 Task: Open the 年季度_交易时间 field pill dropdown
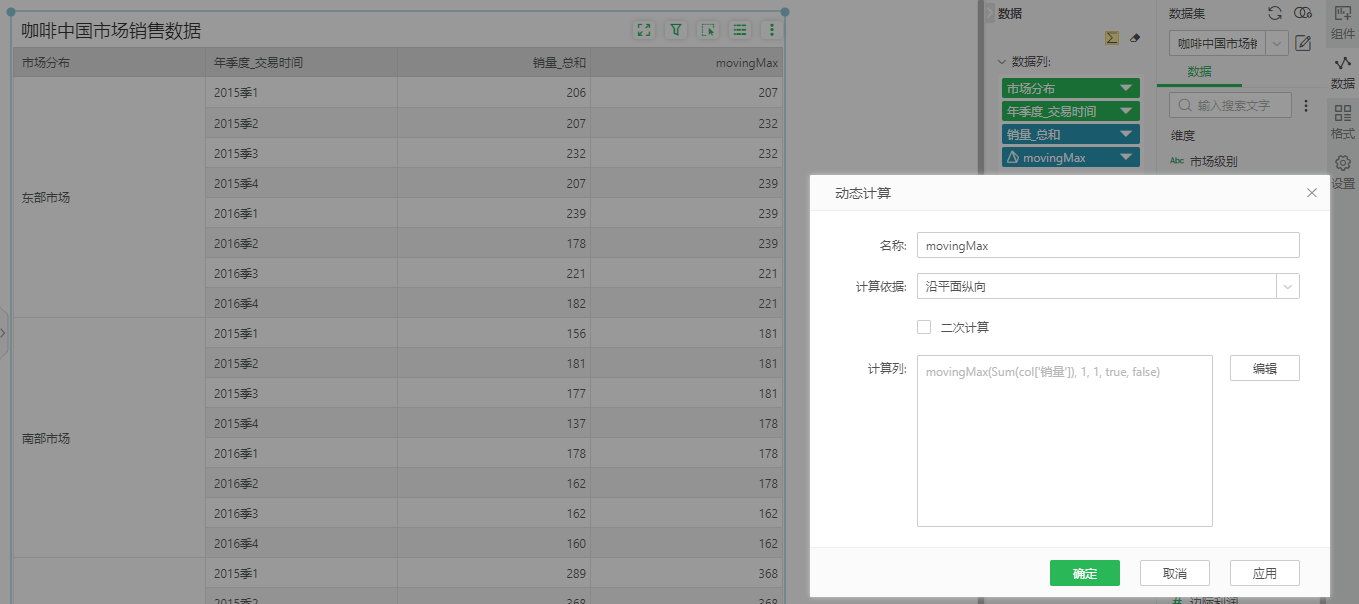1126,111
